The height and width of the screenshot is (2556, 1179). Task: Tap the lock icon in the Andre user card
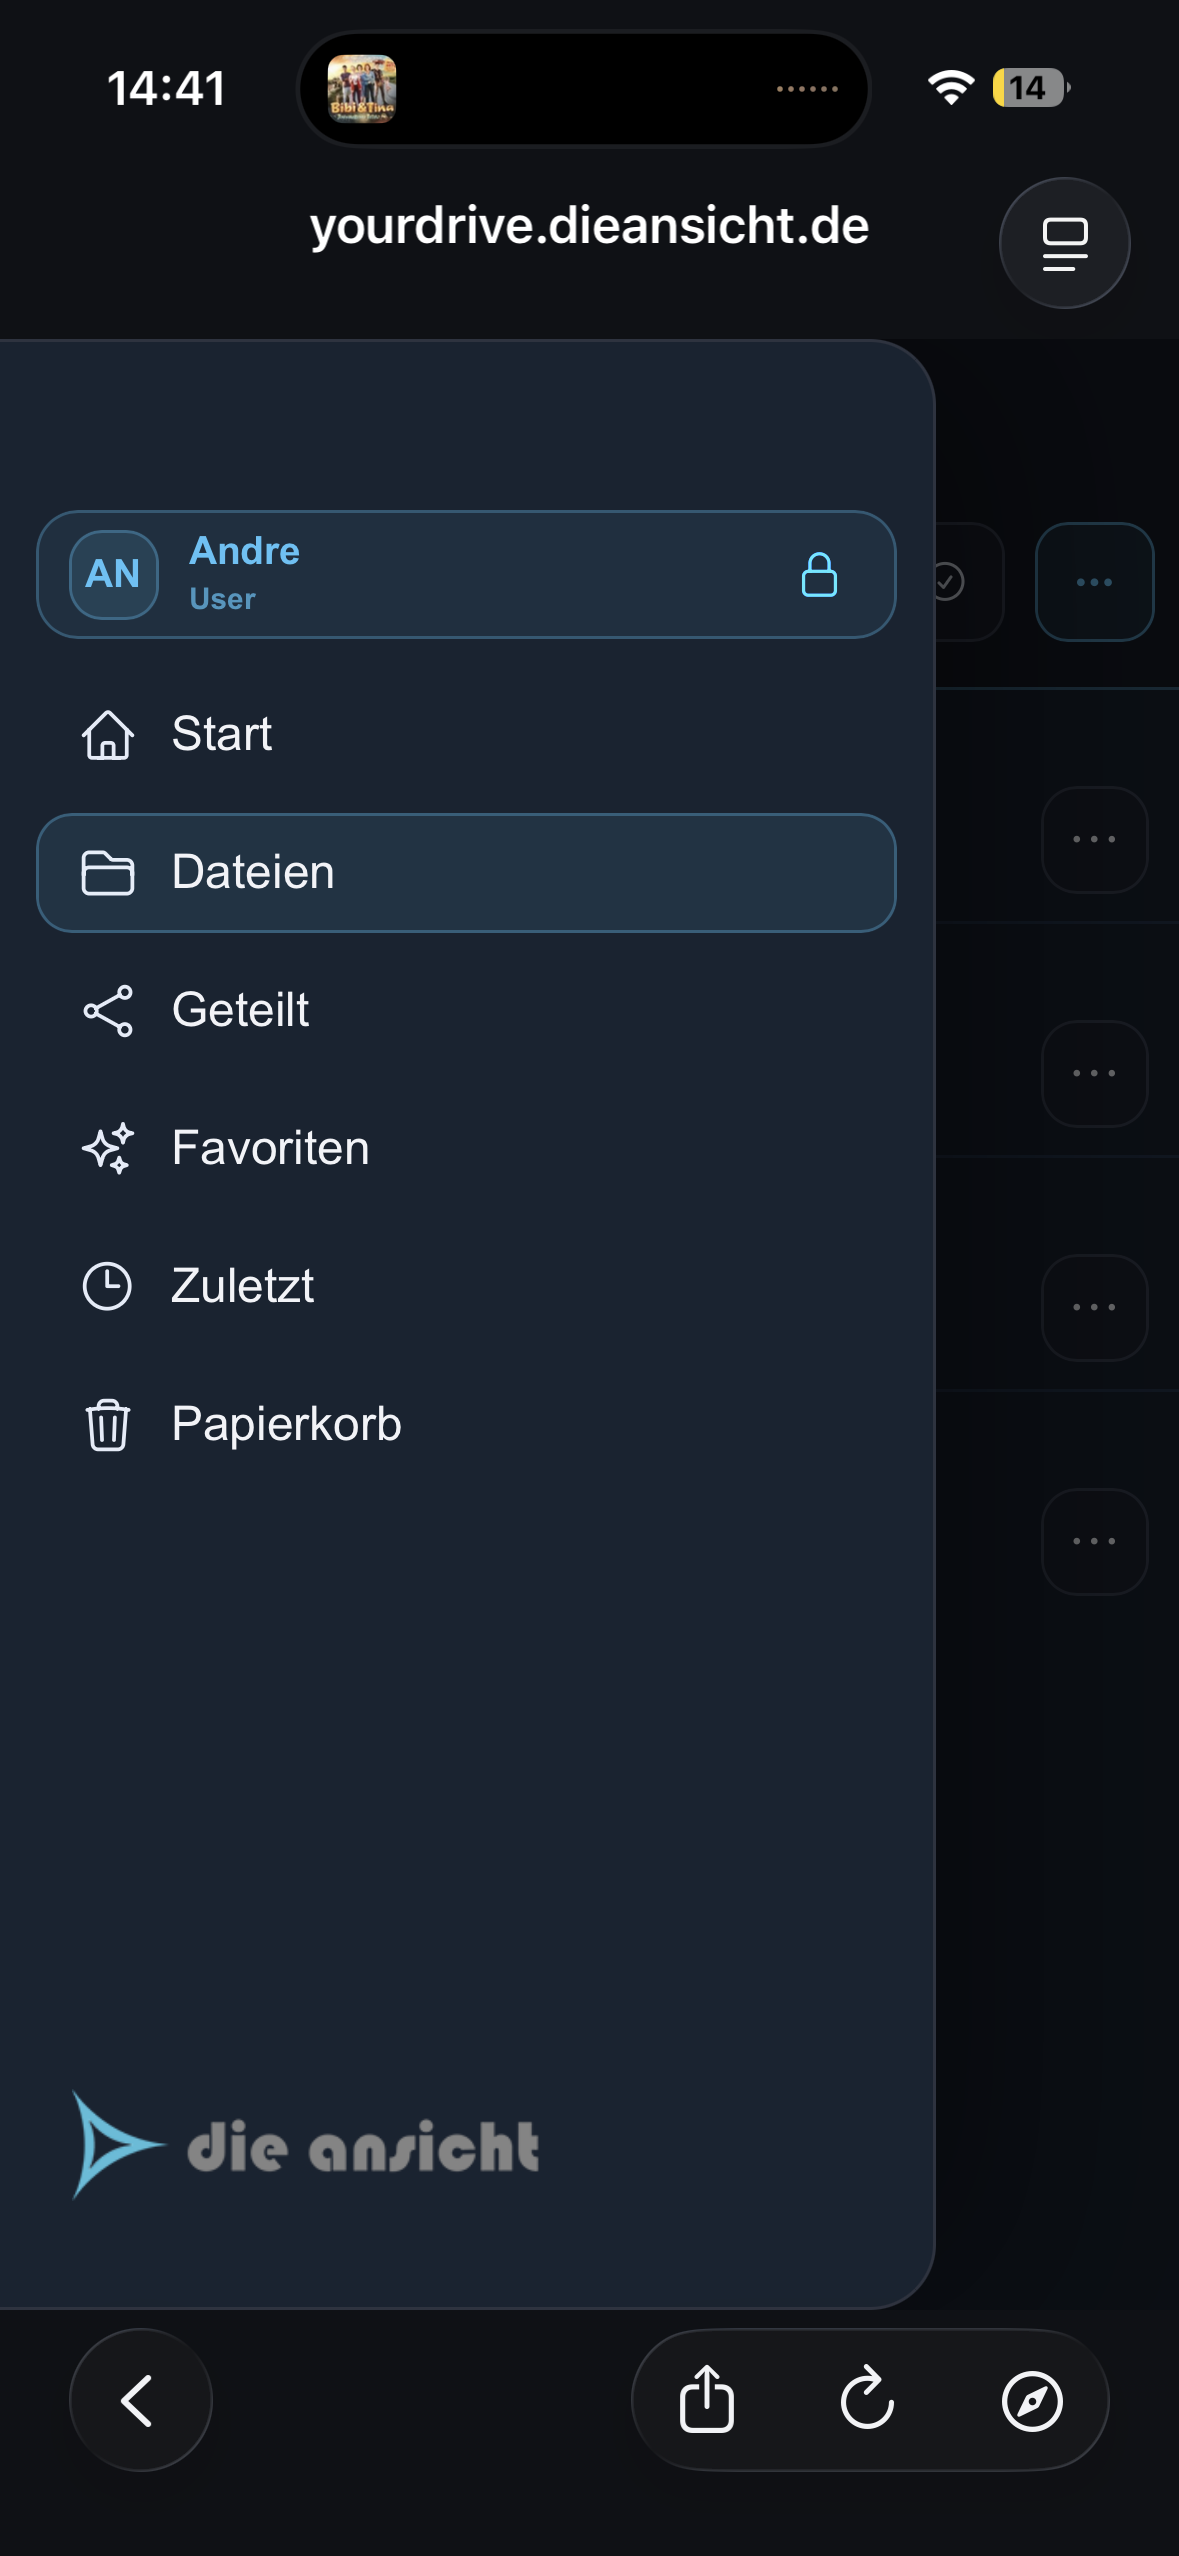click(819, 575)
